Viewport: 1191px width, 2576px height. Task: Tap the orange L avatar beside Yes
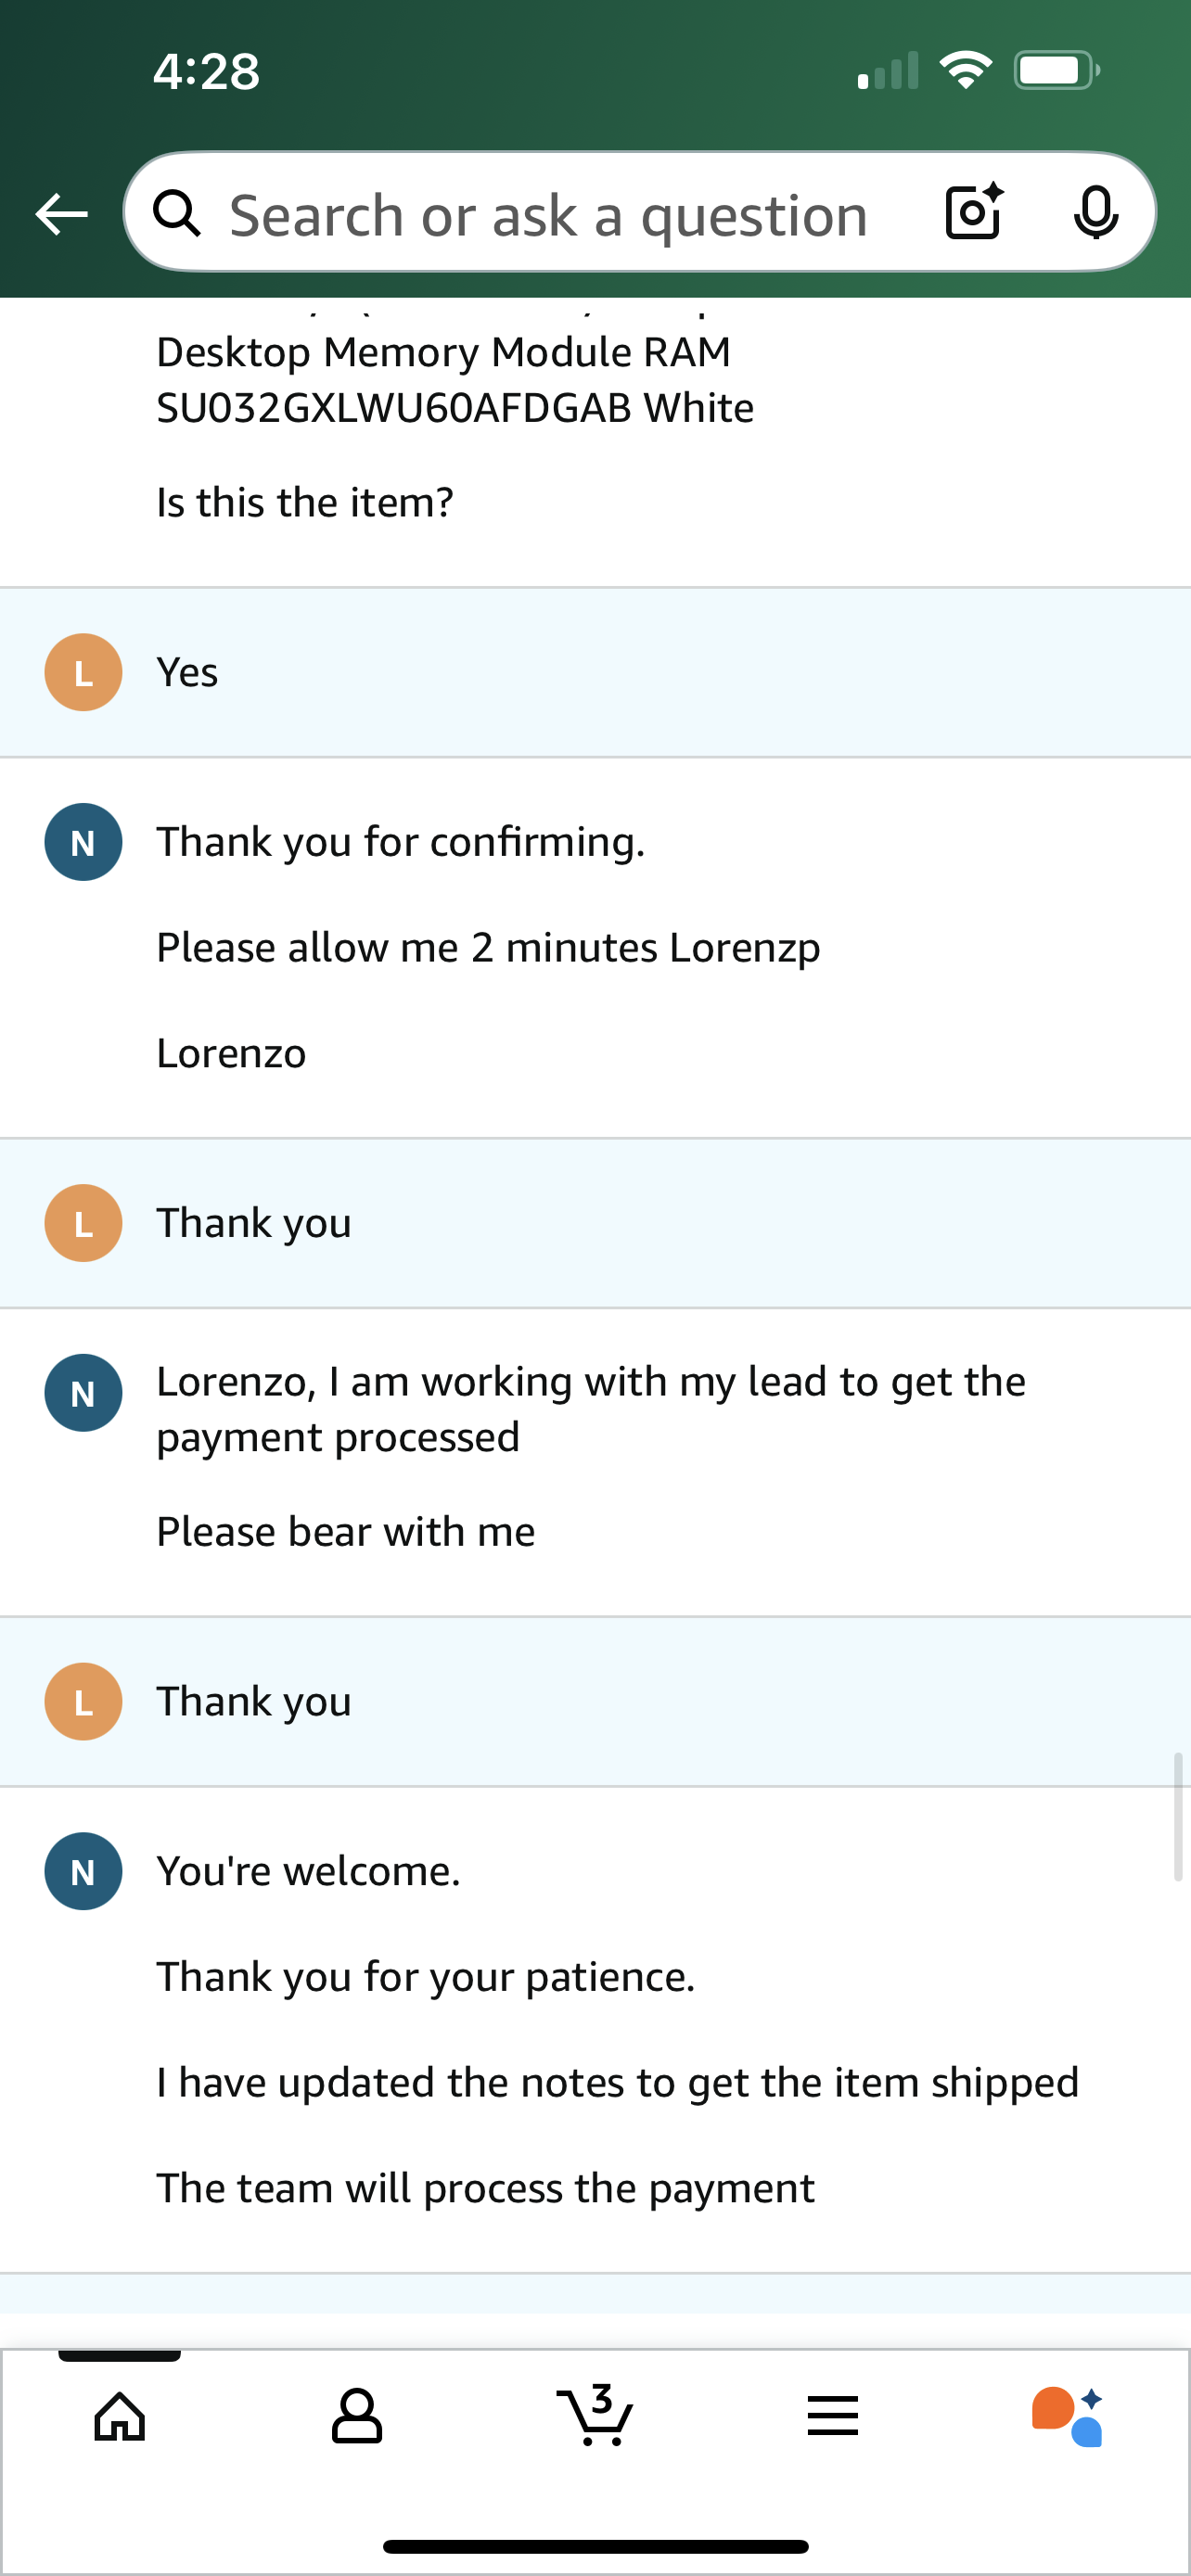(x=84, y=672)
